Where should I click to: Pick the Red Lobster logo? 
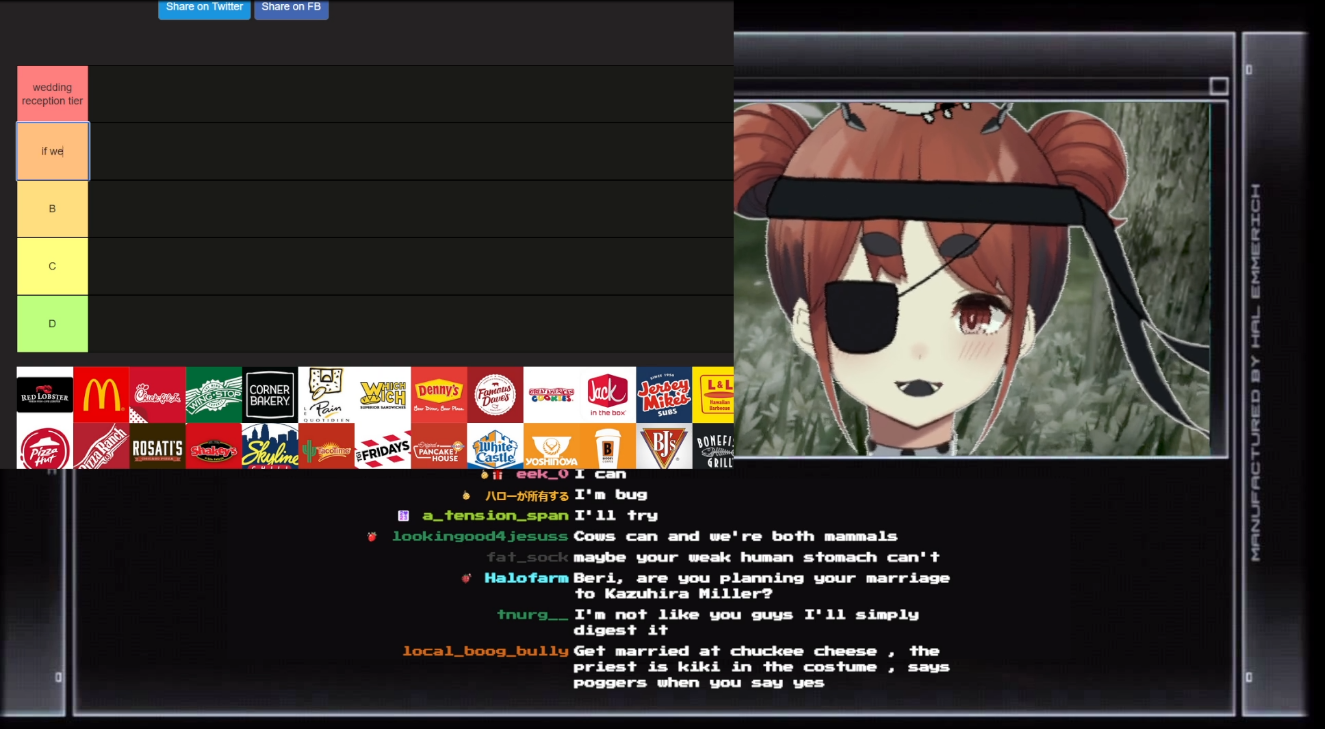[45, 395]
